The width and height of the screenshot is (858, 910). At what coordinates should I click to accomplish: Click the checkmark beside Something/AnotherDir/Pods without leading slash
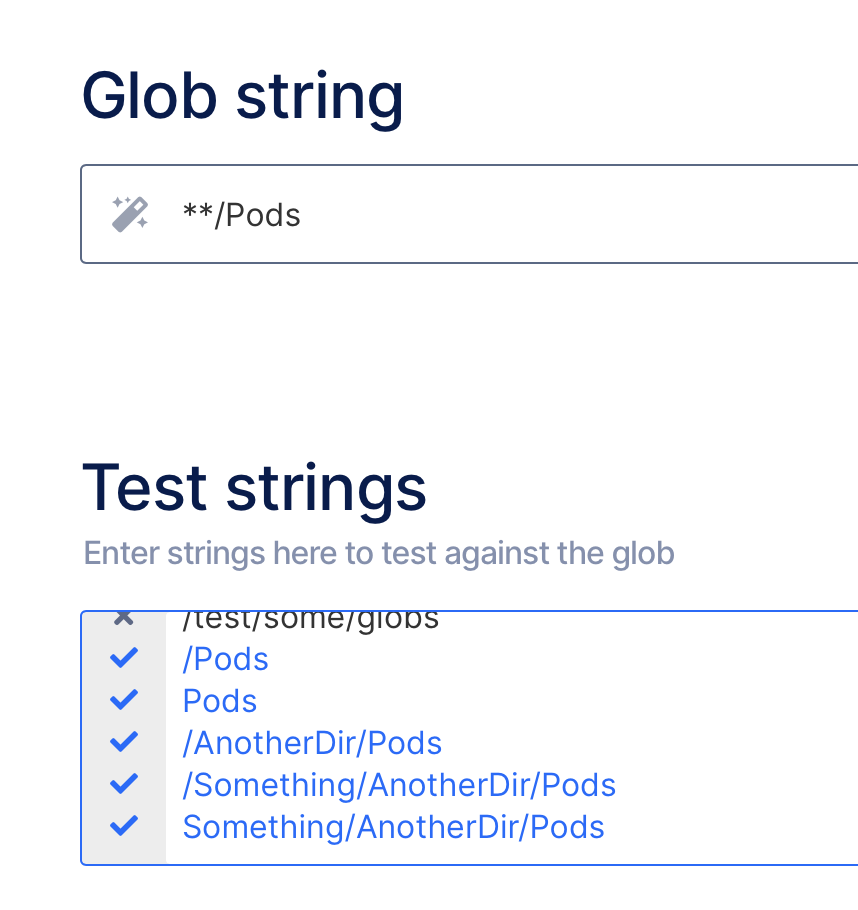click(124, 826)
